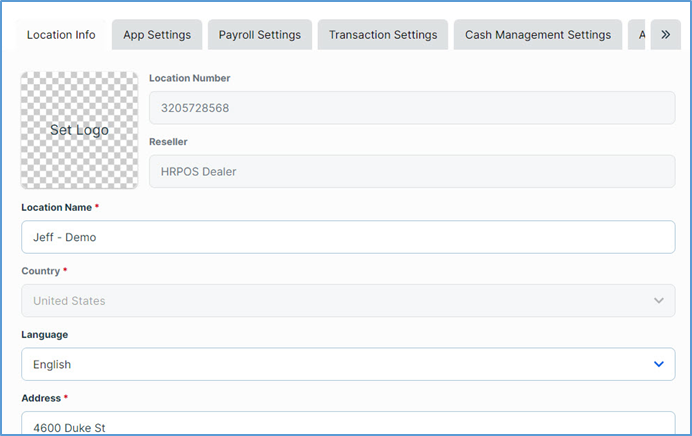Viewport: 692px width, 436px height.
Task: Click the Address label text
Action: [x=41, y=398]
